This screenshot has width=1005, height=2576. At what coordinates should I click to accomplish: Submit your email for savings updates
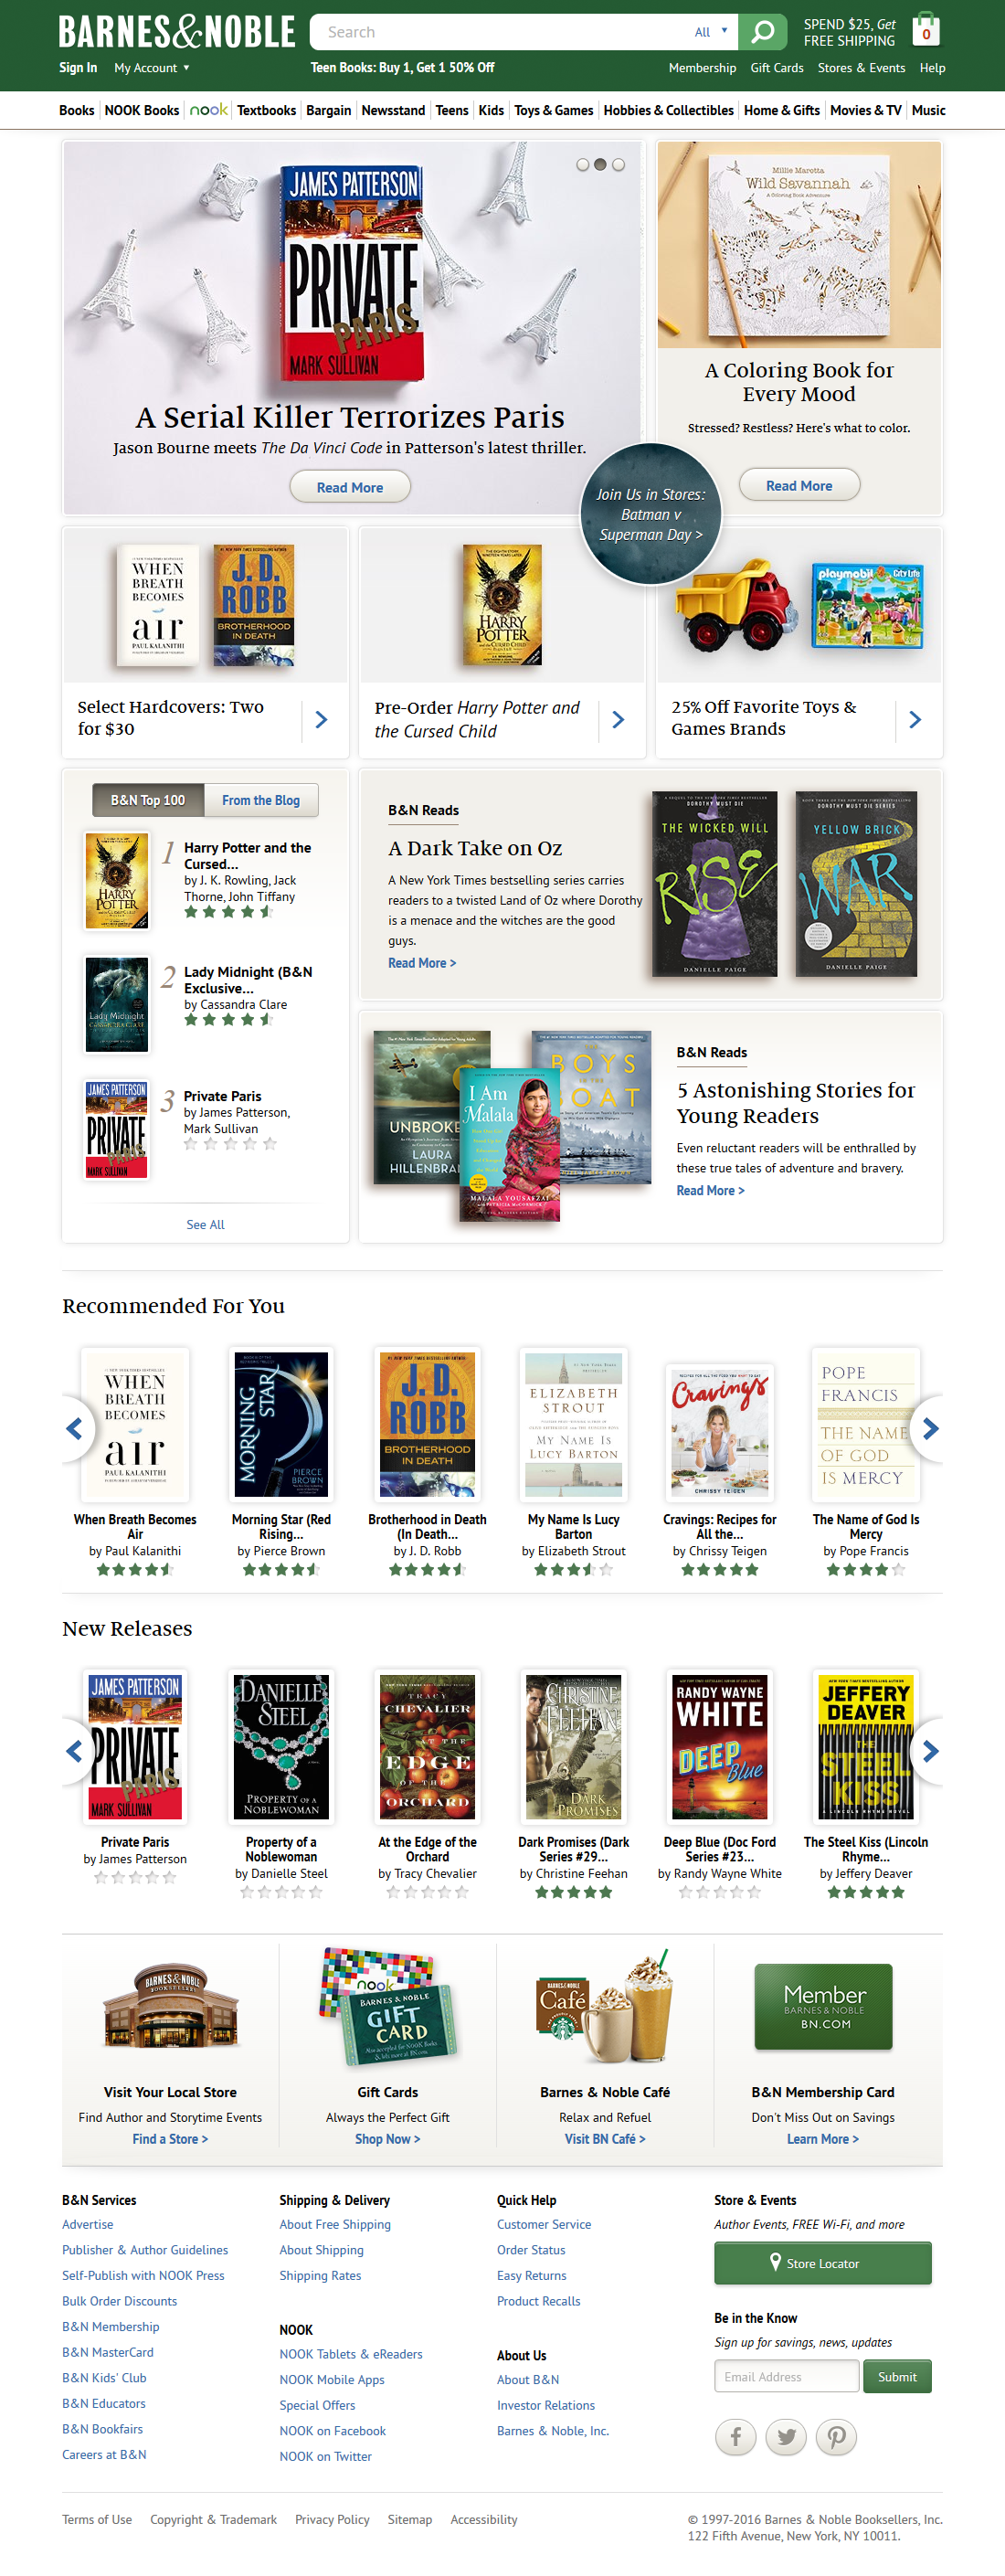[897, 2377]
